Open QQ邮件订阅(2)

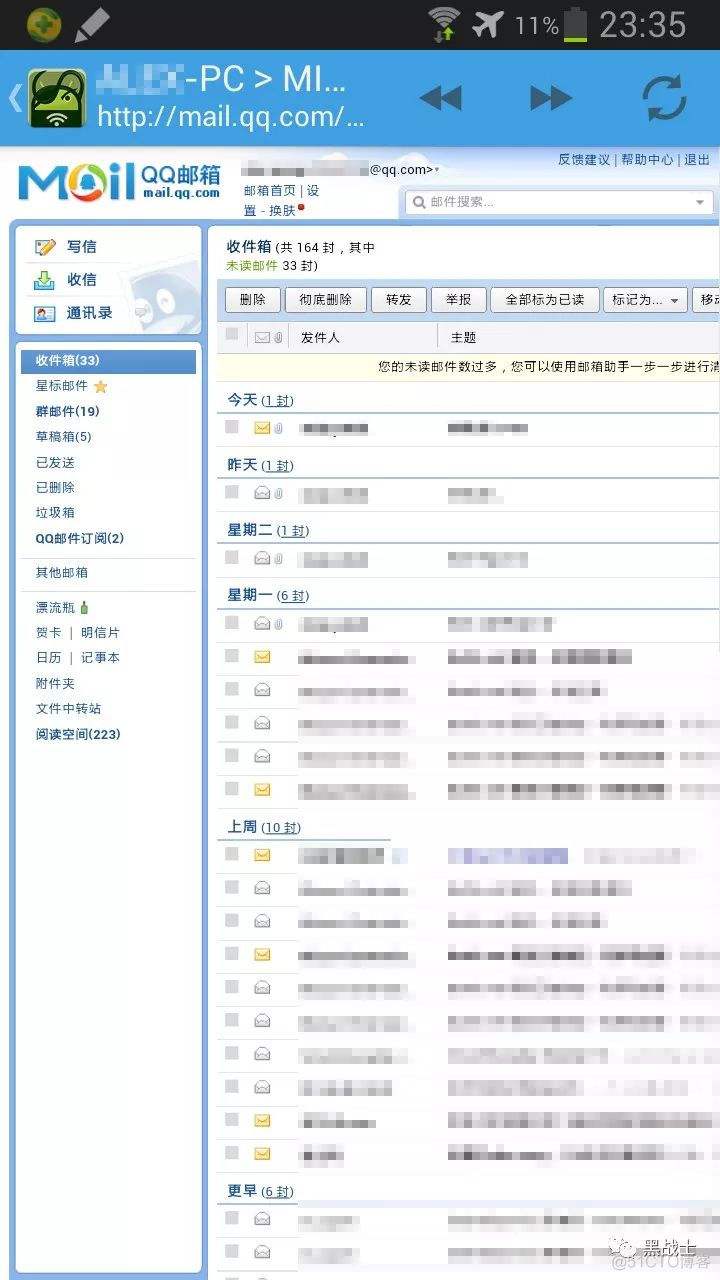coord(80,539)
